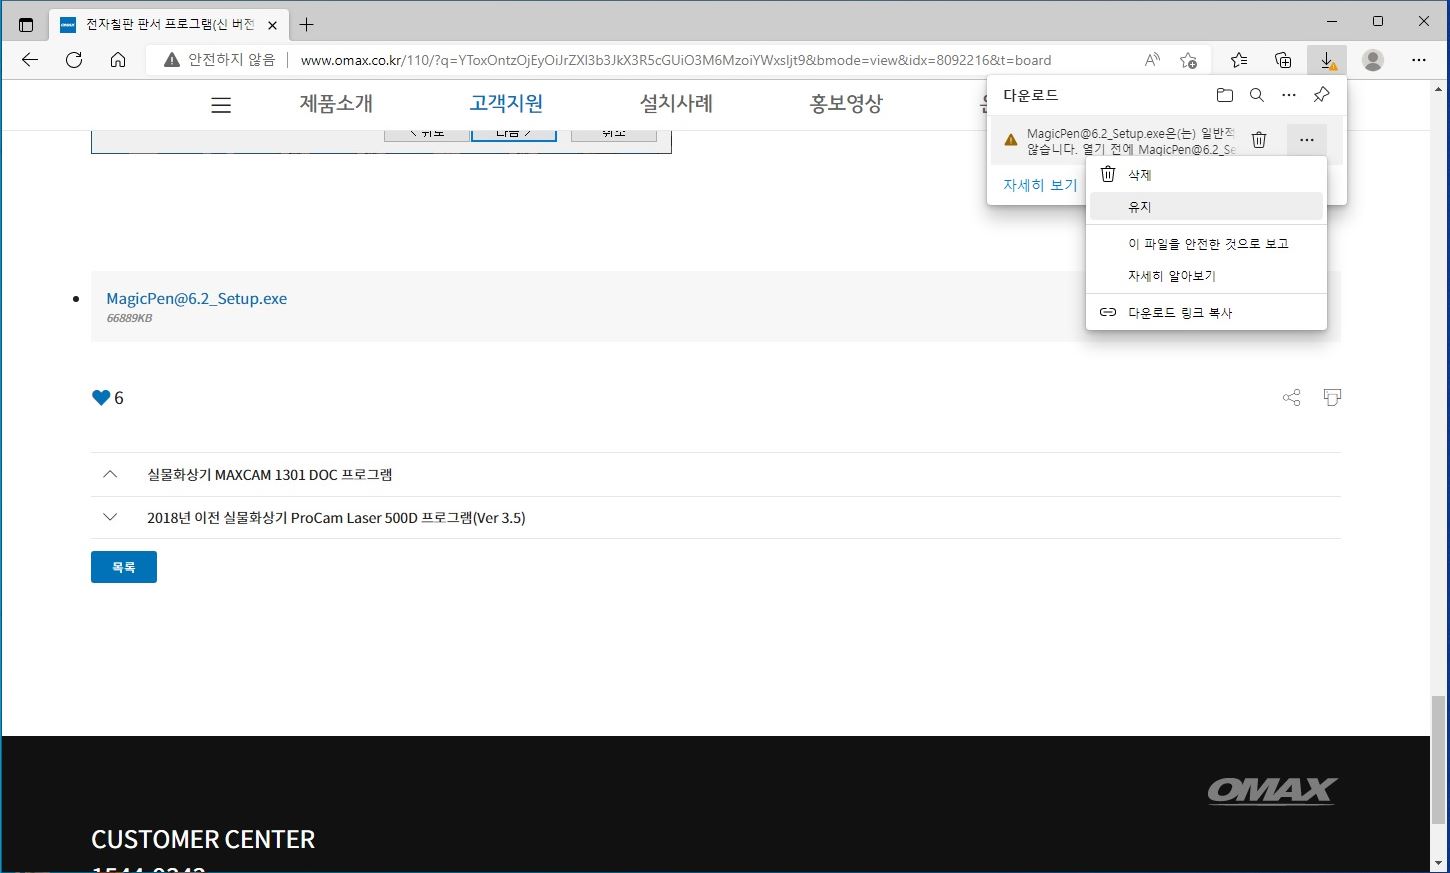Viewport: 1450px width, 873px height.
Task: Choose 삭제 from download context menu
Action: click(x=1139, y=175)
